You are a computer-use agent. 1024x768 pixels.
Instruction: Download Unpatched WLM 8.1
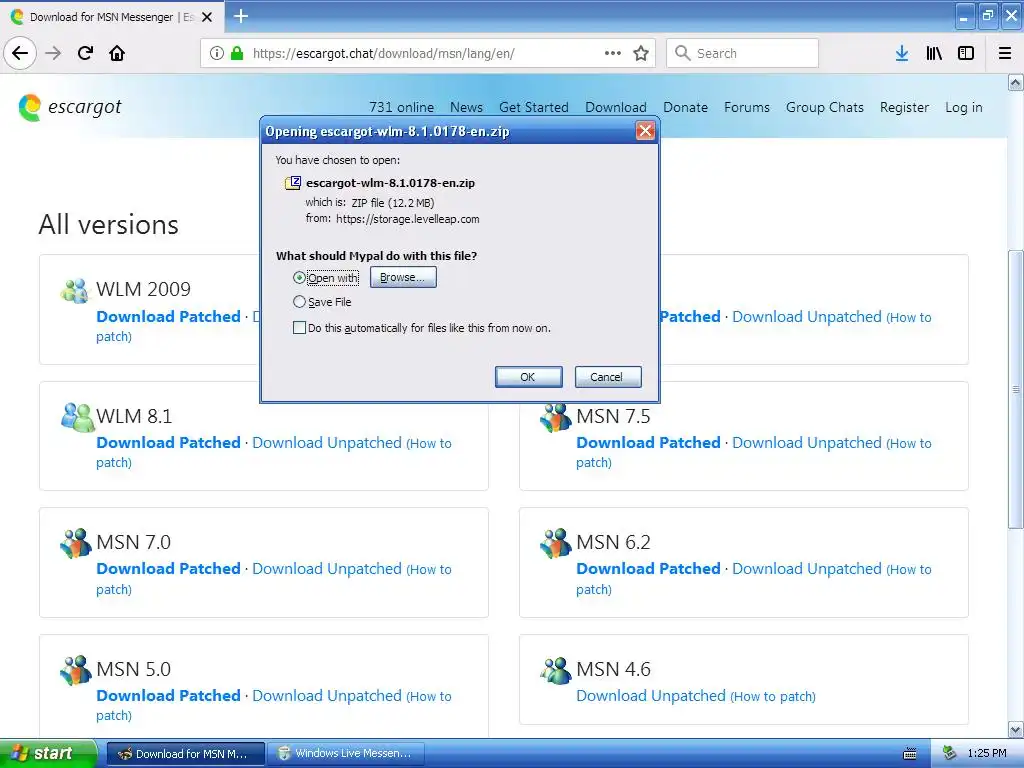tap(327, 443)
